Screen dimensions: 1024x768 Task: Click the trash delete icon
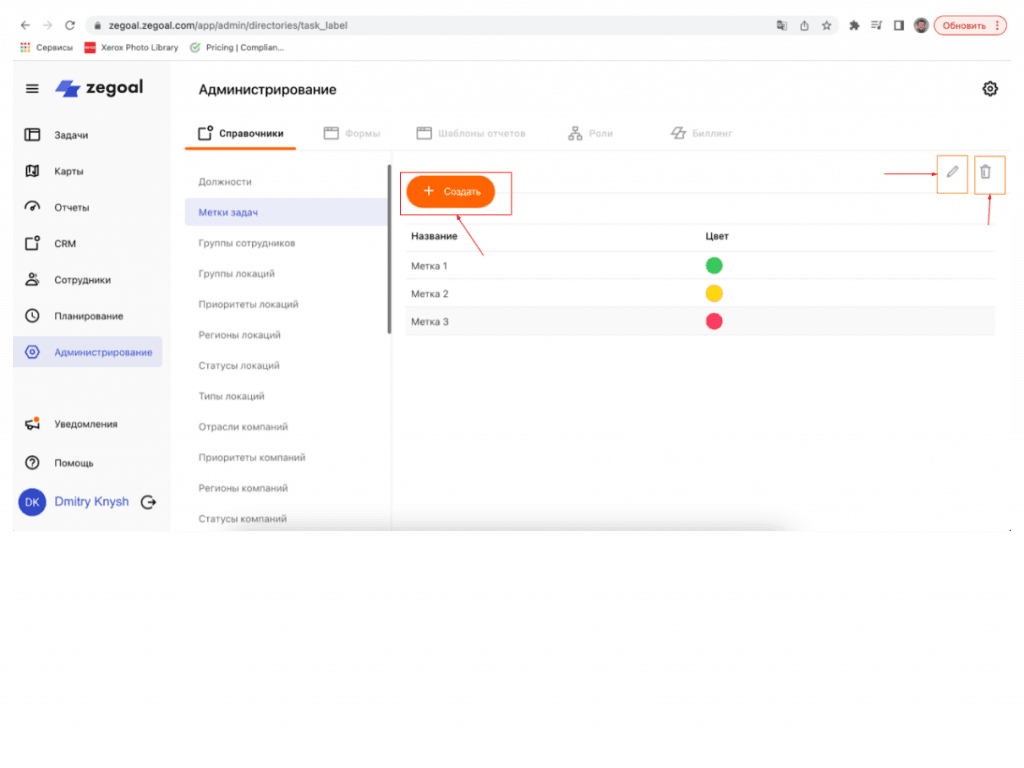click(x=986, y=173)
